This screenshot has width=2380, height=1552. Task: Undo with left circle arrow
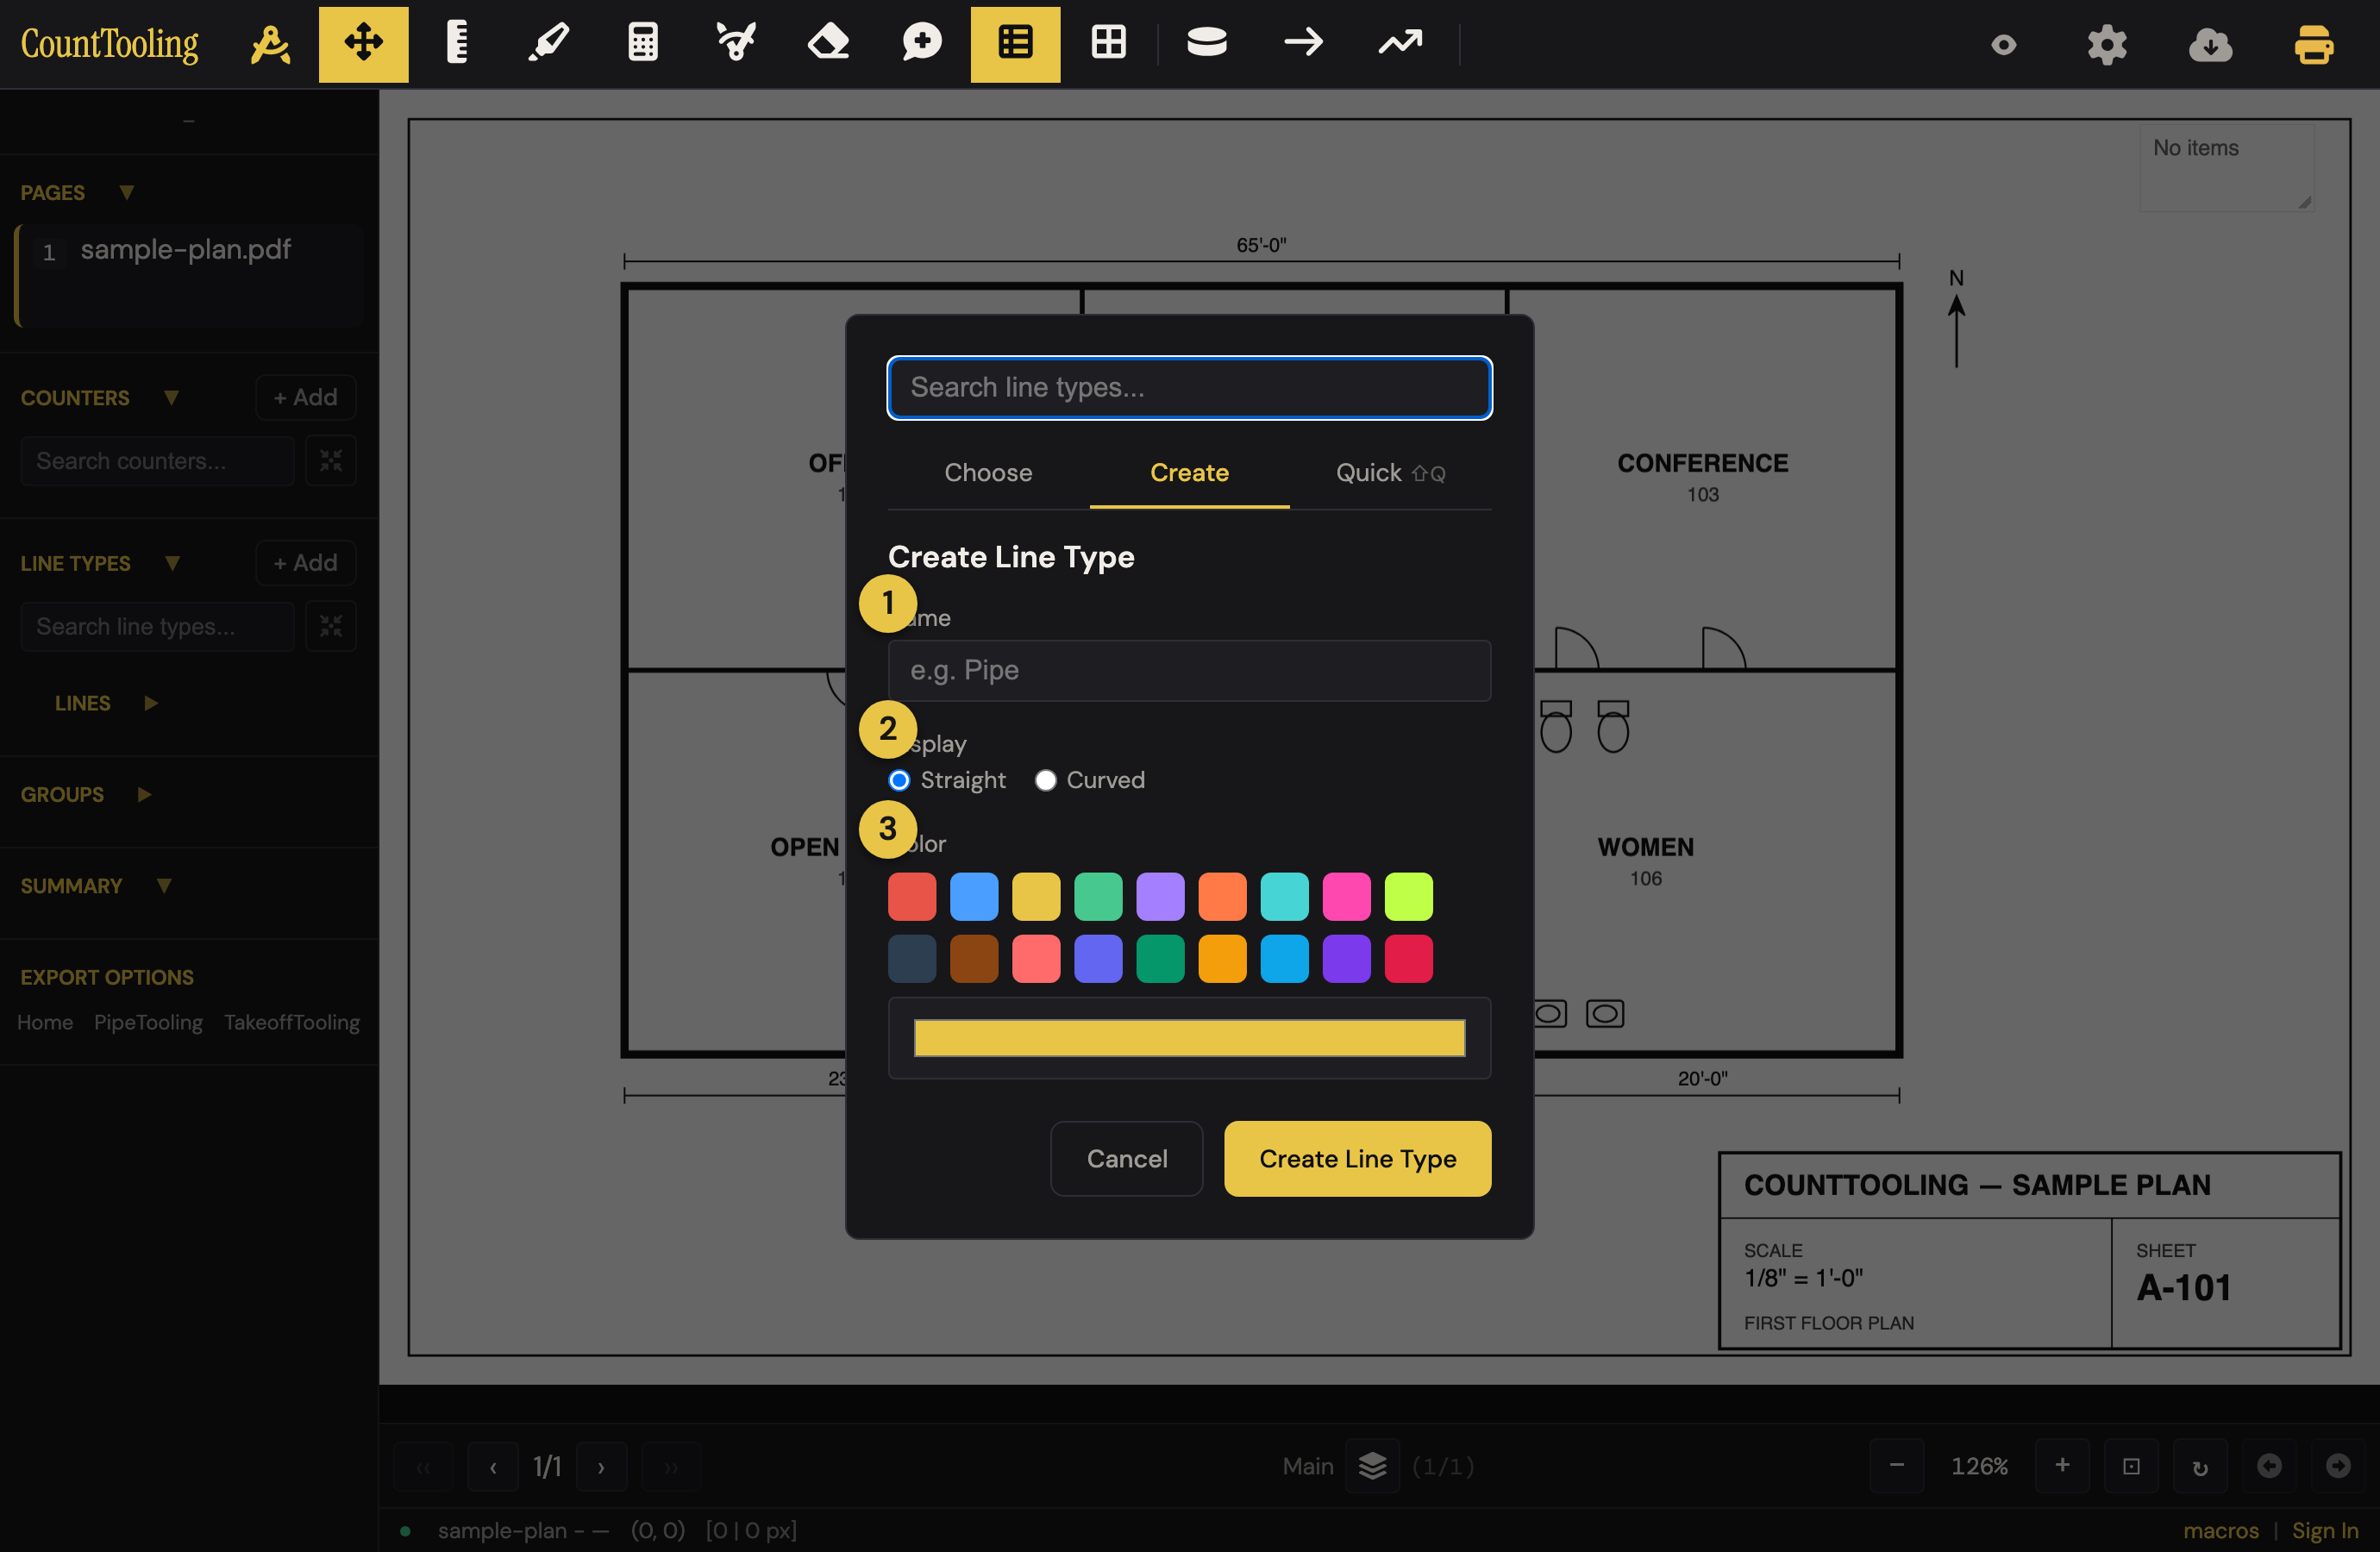2269,1466
